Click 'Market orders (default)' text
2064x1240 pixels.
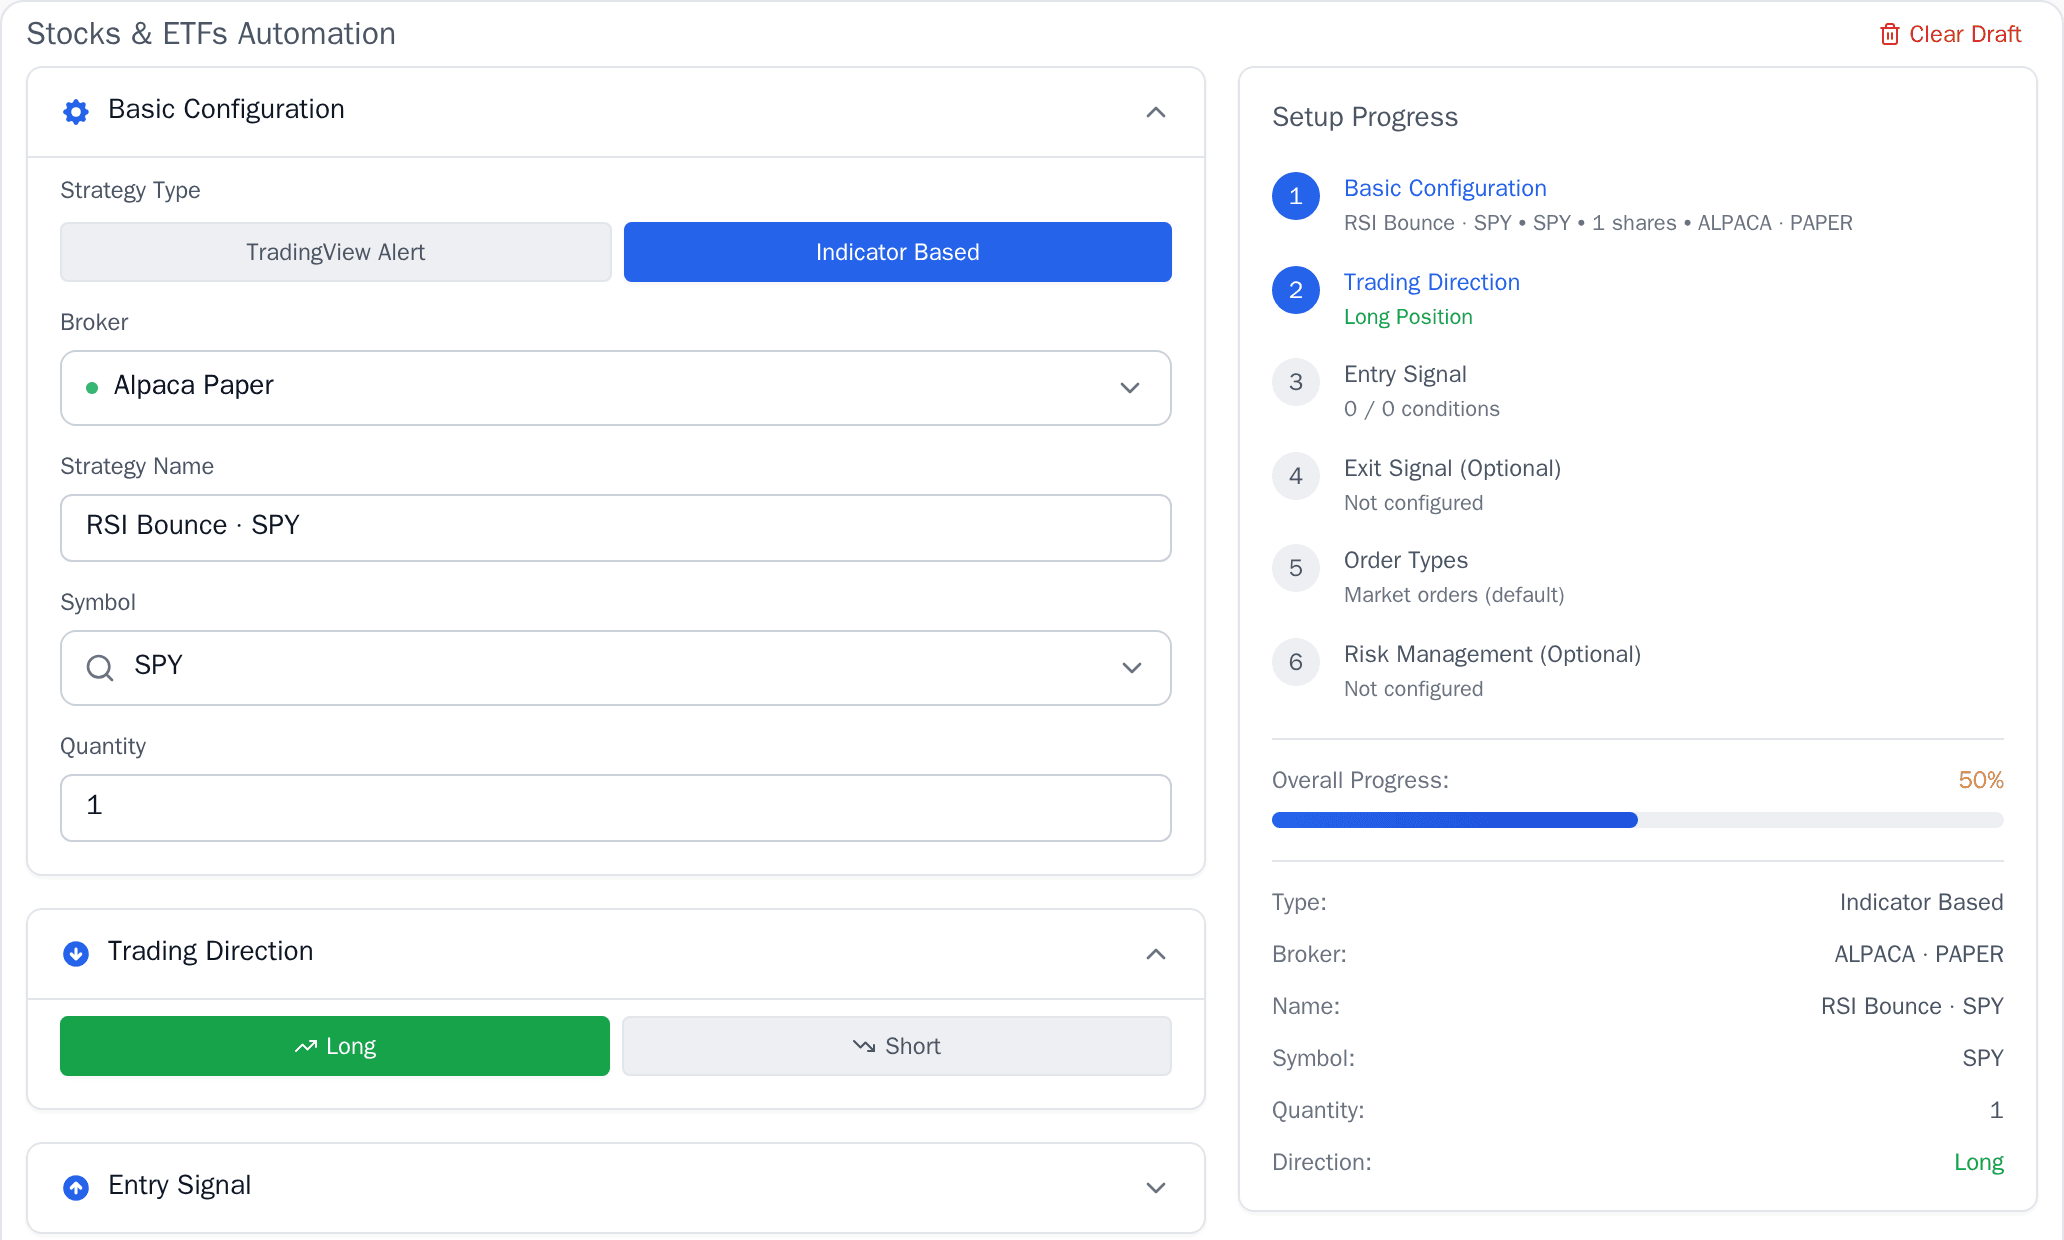tap(1454, 595)
